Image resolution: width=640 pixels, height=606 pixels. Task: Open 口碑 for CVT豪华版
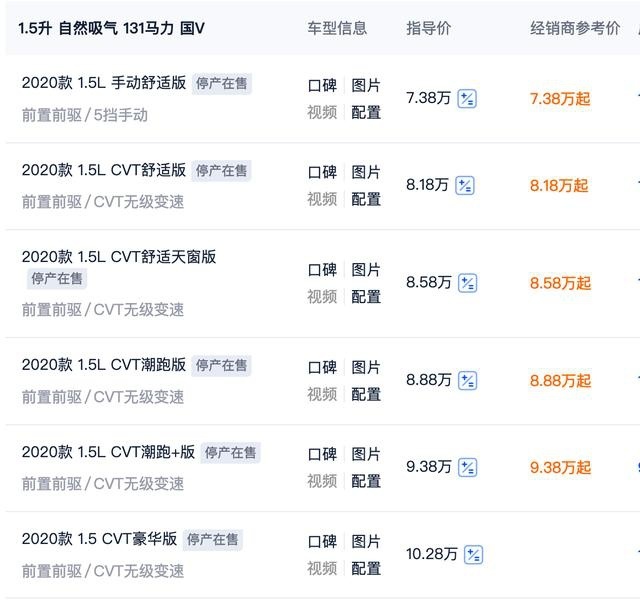click(x=322, y=542)
